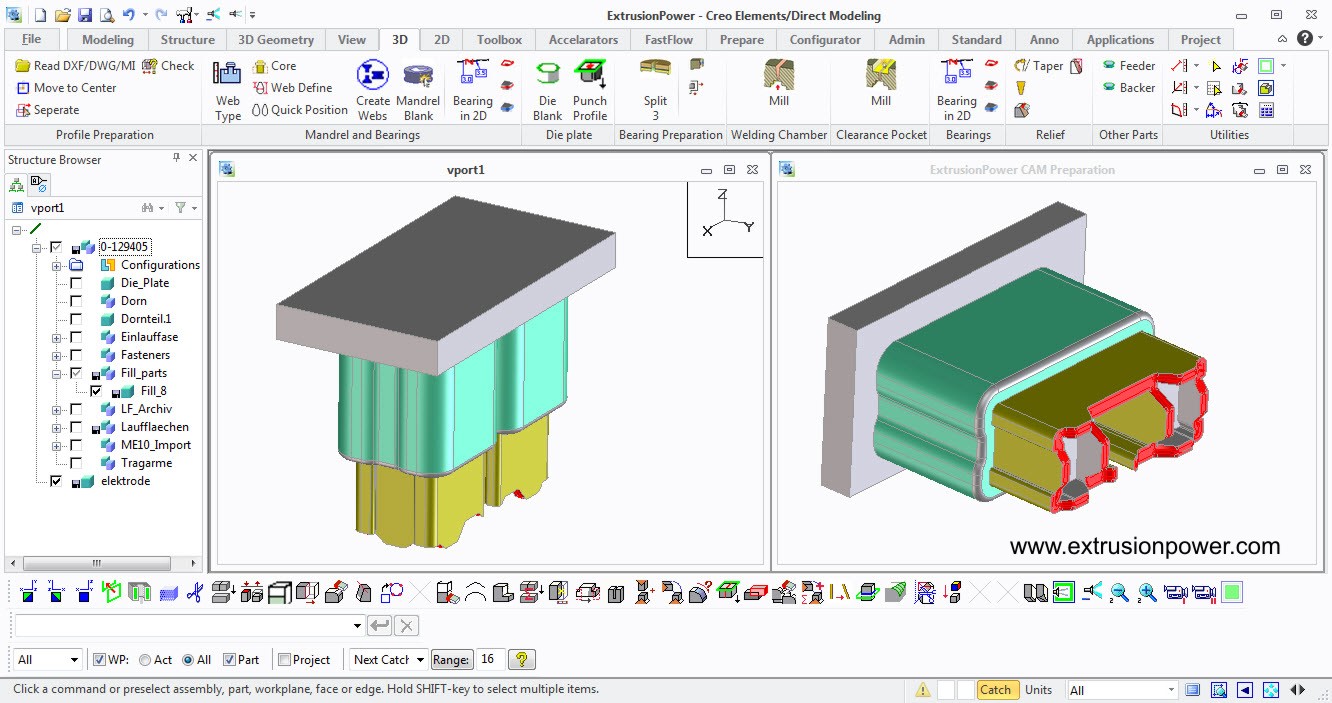Viewport: 1332px width, 703px height.
Task: Click the green square icon at bottom toolbar end
Action: pyautogui.click(x=1232, y=593)
